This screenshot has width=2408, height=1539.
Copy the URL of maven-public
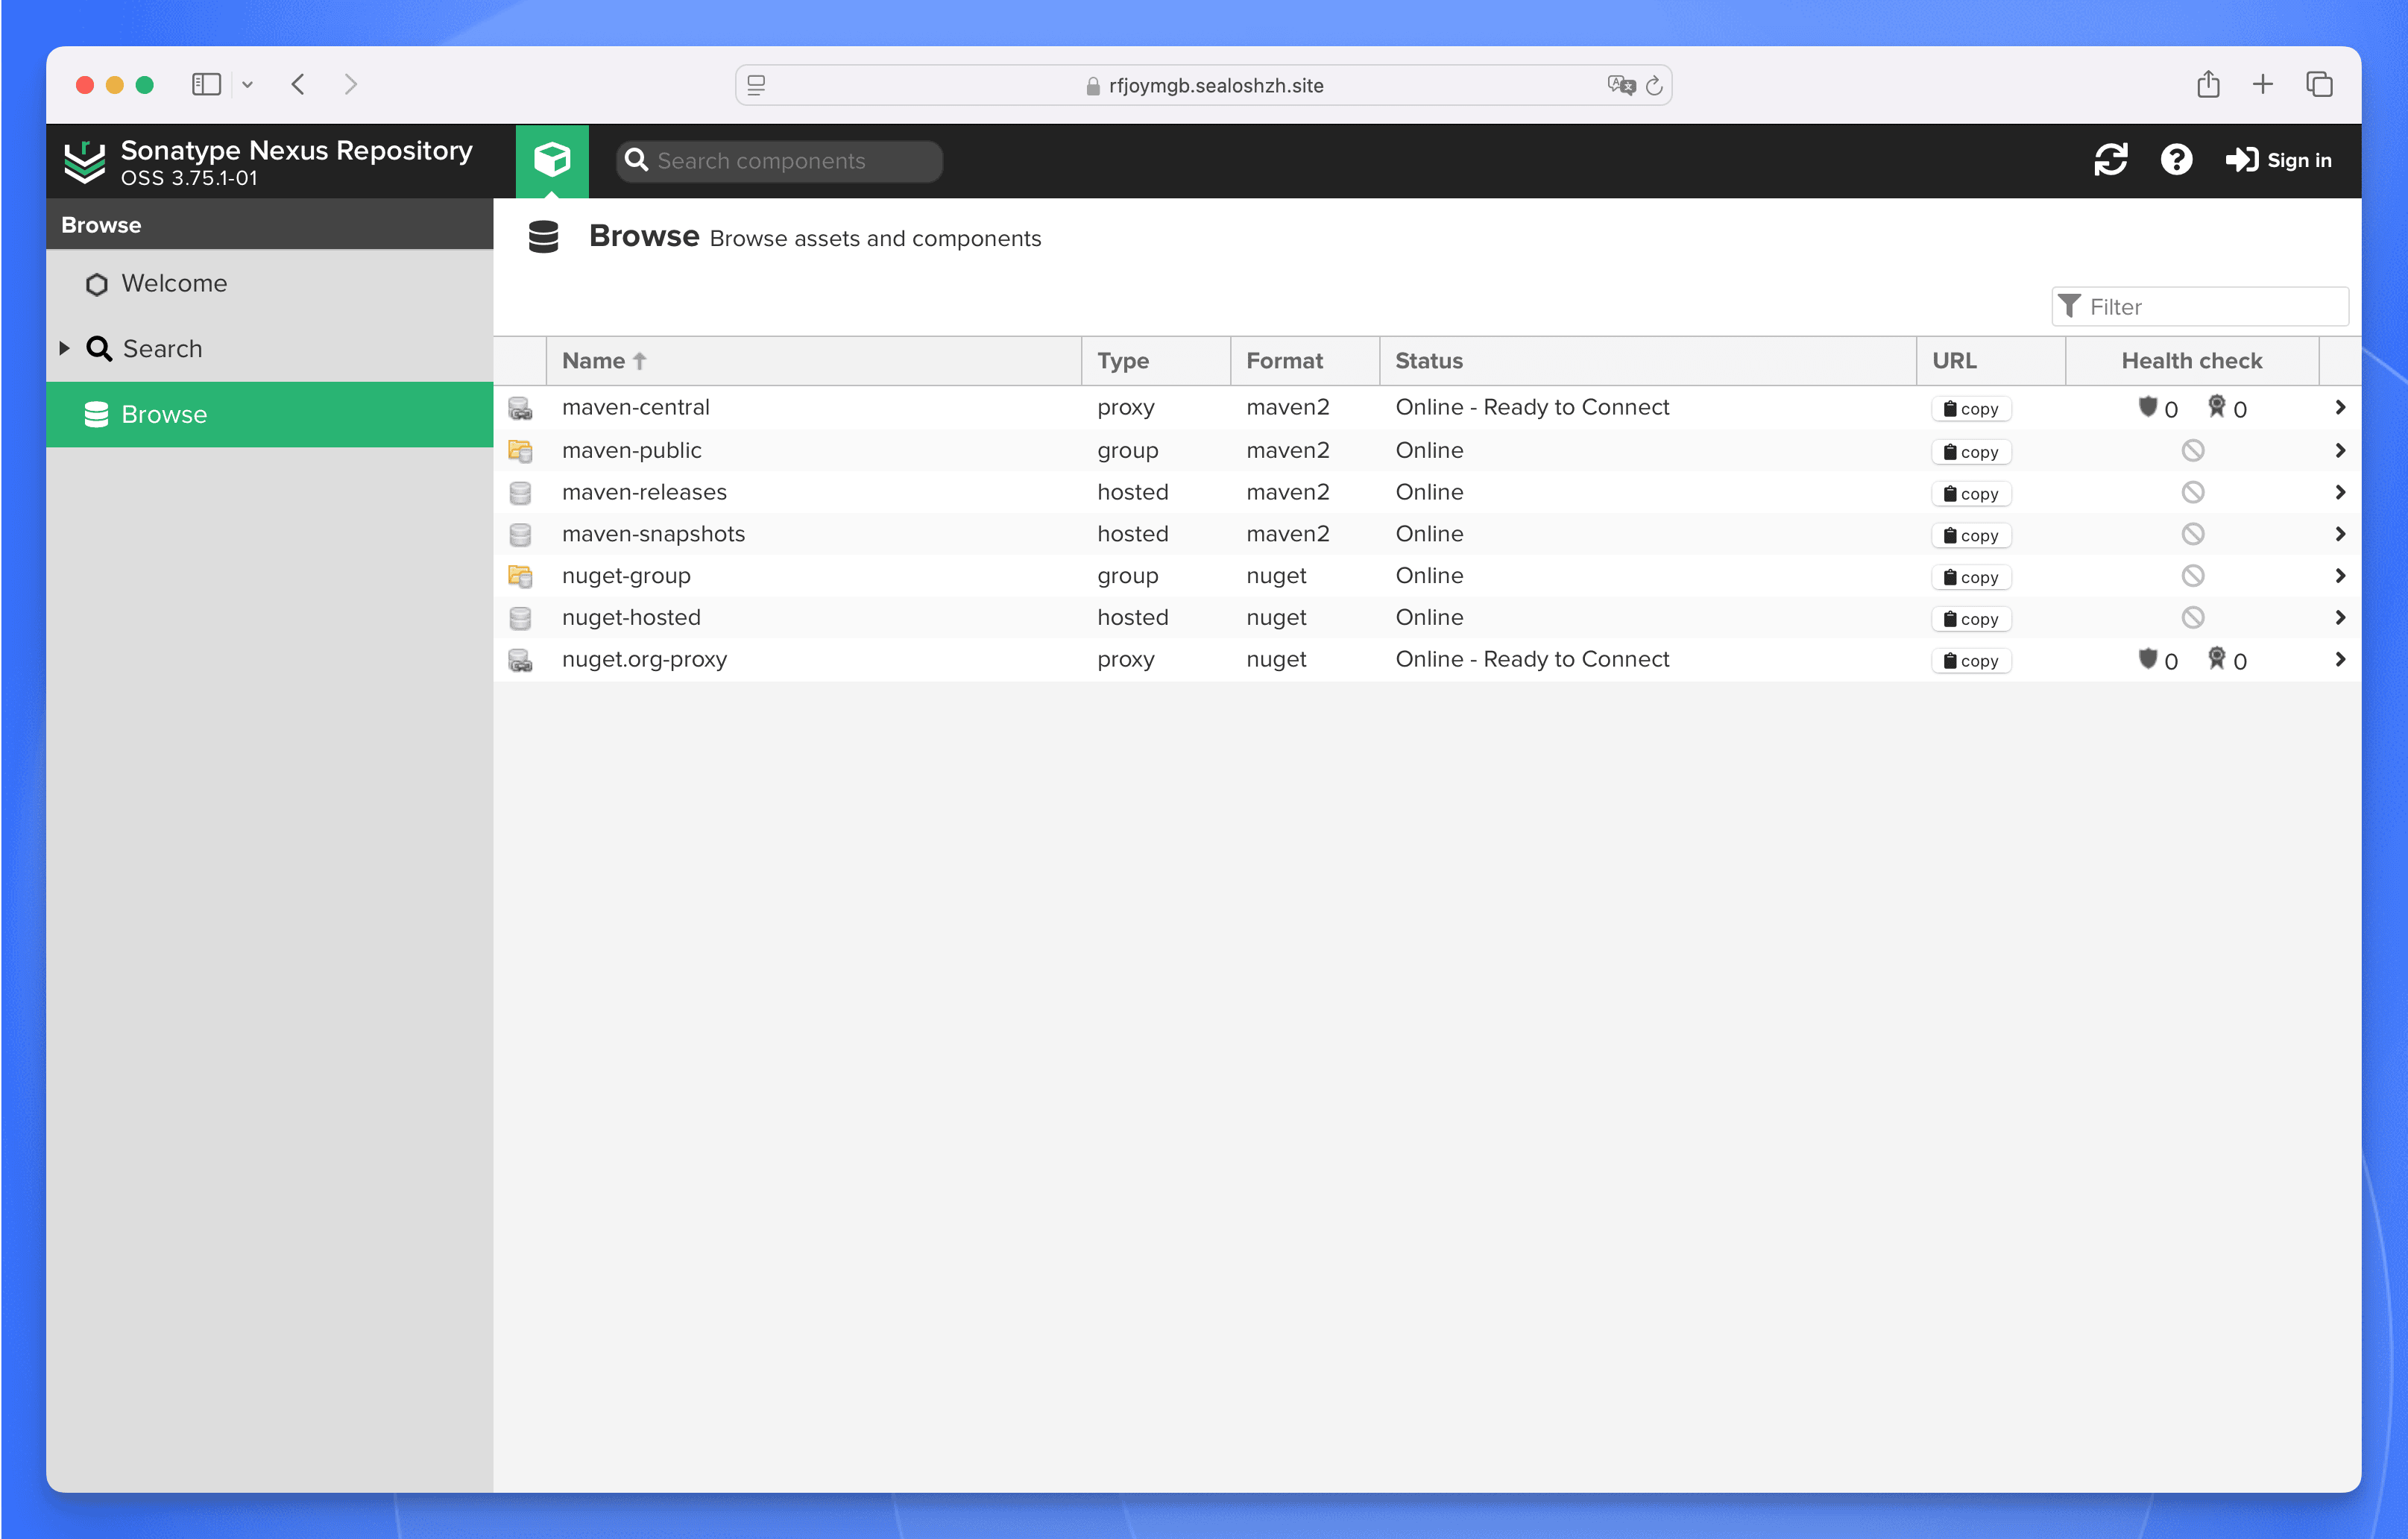[1970, 452]
